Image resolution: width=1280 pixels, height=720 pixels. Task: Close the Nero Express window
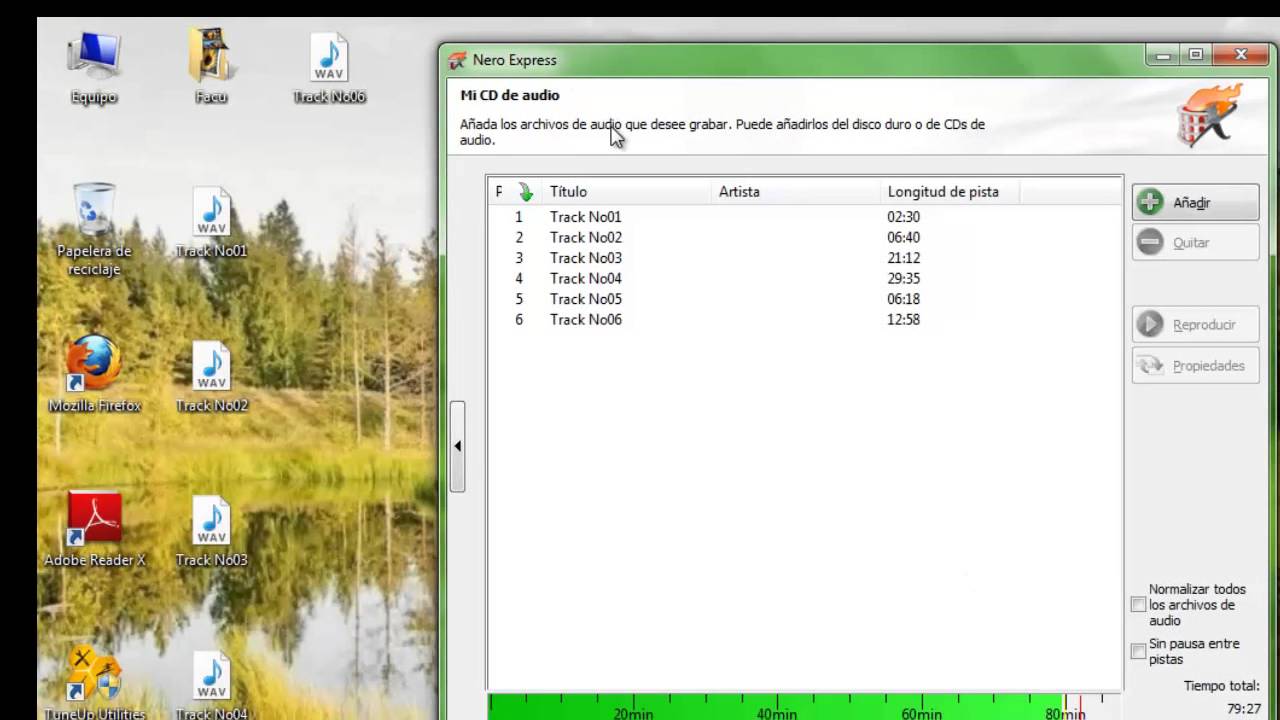tap(1241, 55)
